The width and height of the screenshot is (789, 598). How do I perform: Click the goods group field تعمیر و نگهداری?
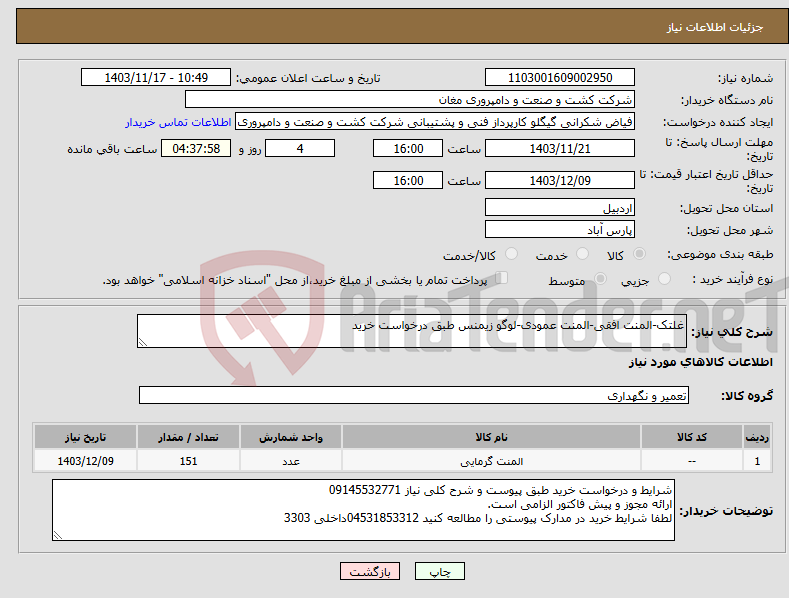click(414, 396)
